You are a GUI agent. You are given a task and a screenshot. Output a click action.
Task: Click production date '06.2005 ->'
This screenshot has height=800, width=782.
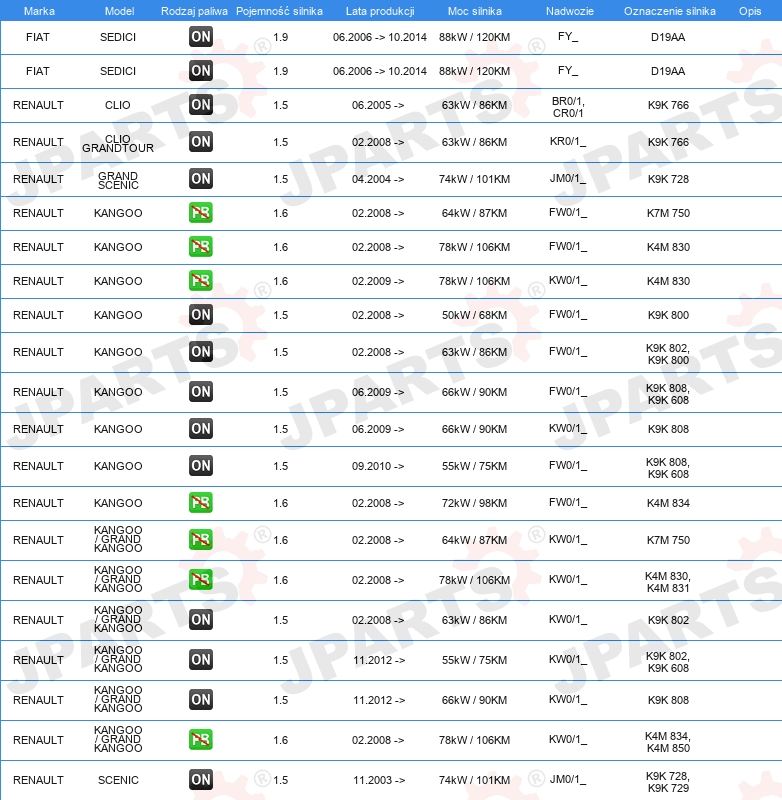pyautogui.click(x=378, y=105)
